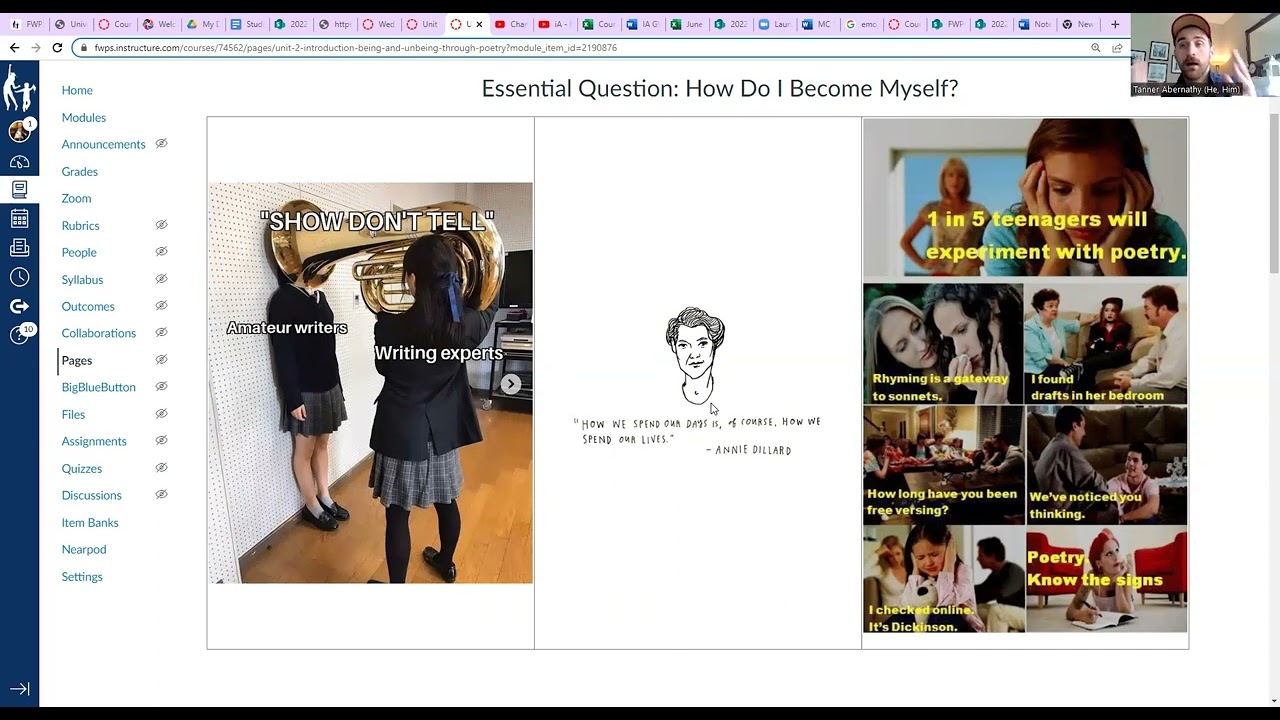Open Zoom in course navigation
1280x720 pixels.
pos(76,198)
